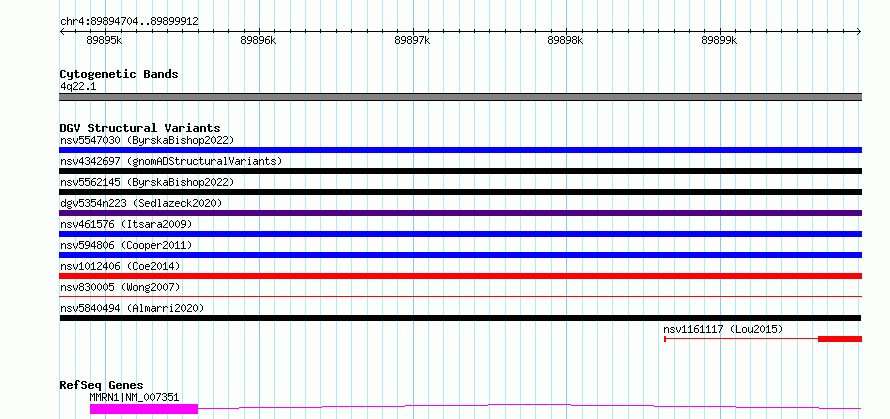Click the MMRN1|NM_007351 gene label
Viewport: 890px width, 419px height.
point(135,397)
